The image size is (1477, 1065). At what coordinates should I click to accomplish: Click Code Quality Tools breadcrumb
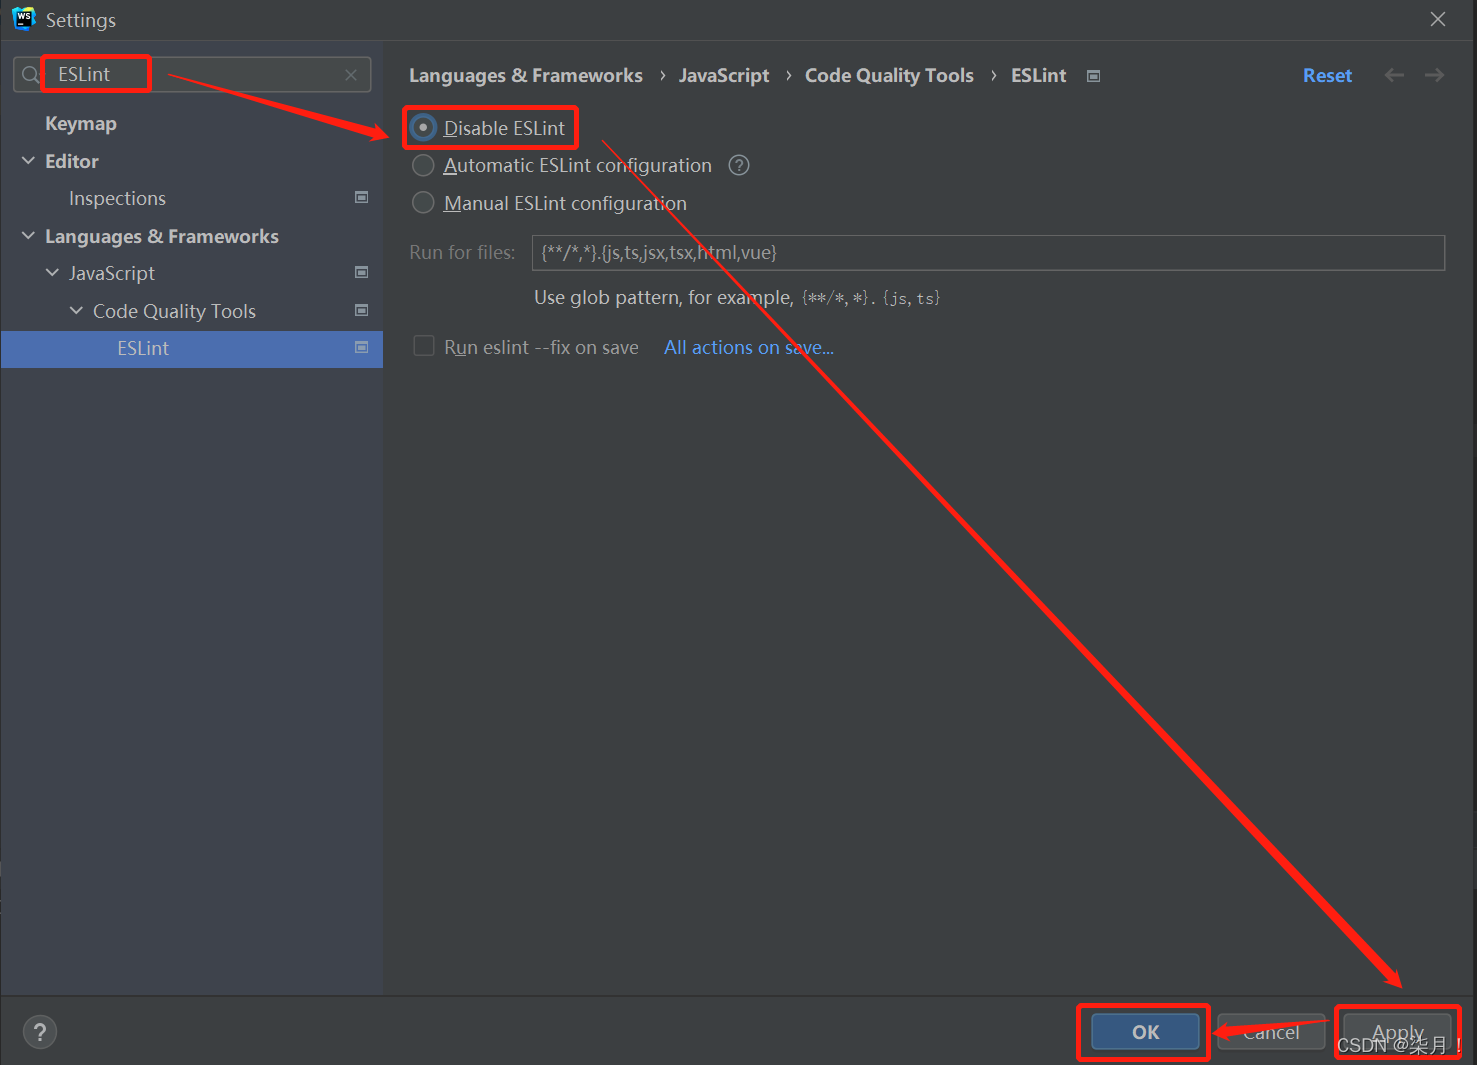pos(889,75)
